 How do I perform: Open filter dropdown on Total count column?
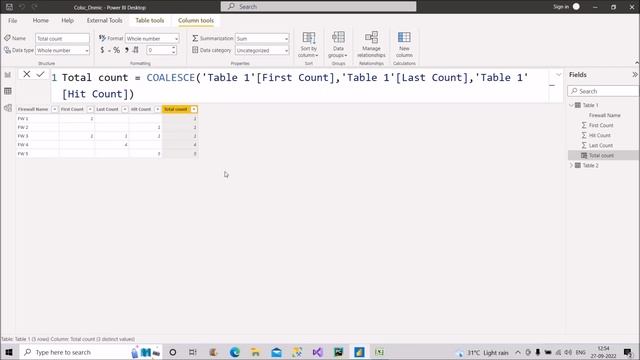pos(194,109)
